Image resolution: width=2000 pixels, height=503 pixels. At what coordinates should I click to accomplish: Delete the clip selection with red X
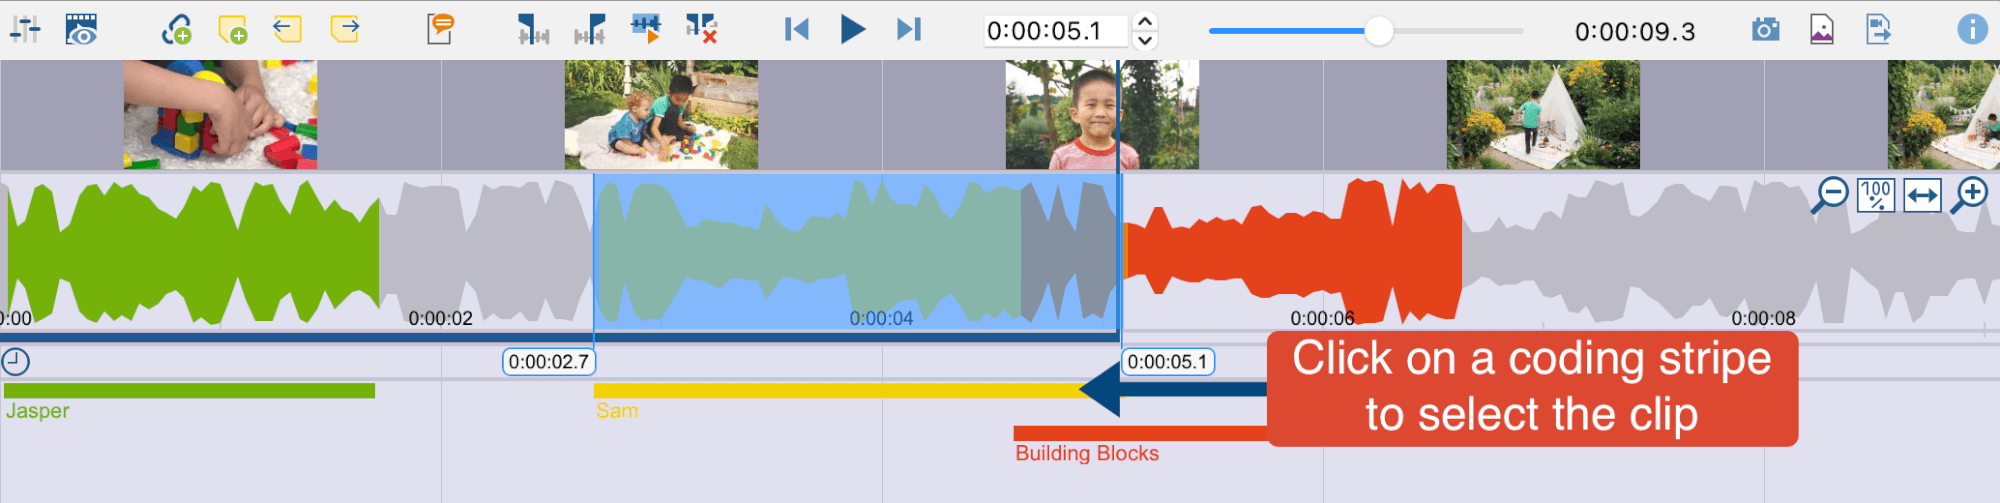pyautogui.click(x=702, y=29)
